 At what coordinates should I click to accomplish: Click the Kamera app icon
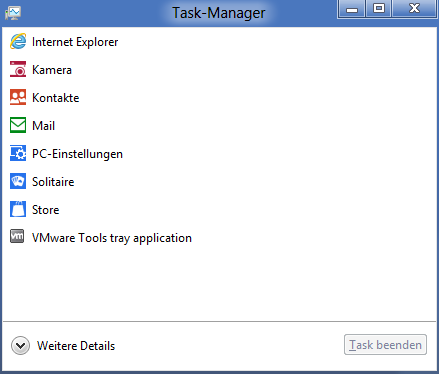(x=18, y=69)
